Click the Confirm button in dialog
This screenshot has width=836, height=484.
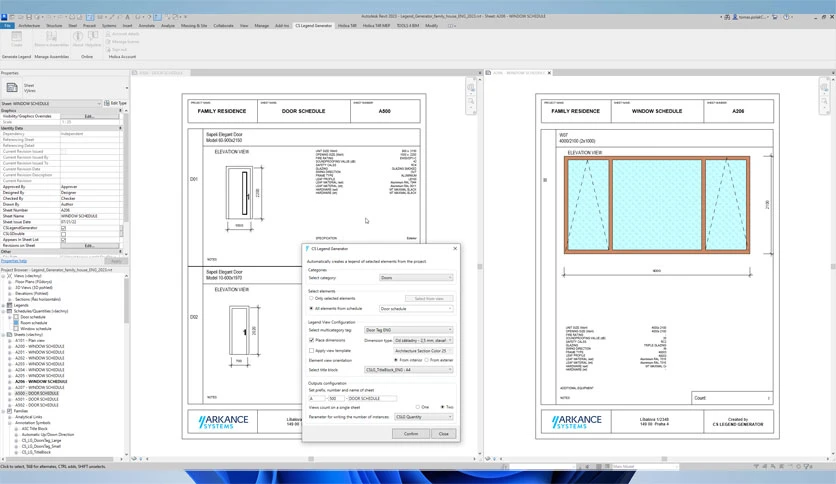point(411,434)
